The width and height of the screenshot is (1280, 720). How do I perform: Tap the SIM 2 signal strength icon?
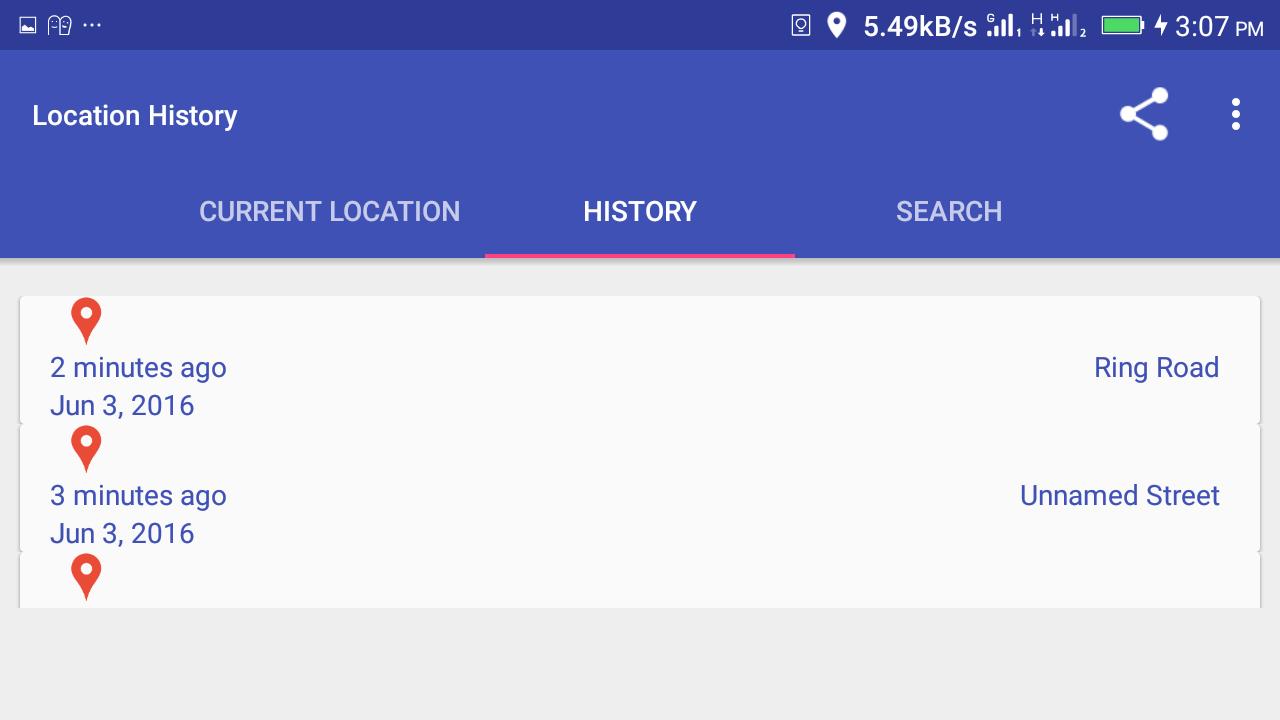coord(1066,25)
